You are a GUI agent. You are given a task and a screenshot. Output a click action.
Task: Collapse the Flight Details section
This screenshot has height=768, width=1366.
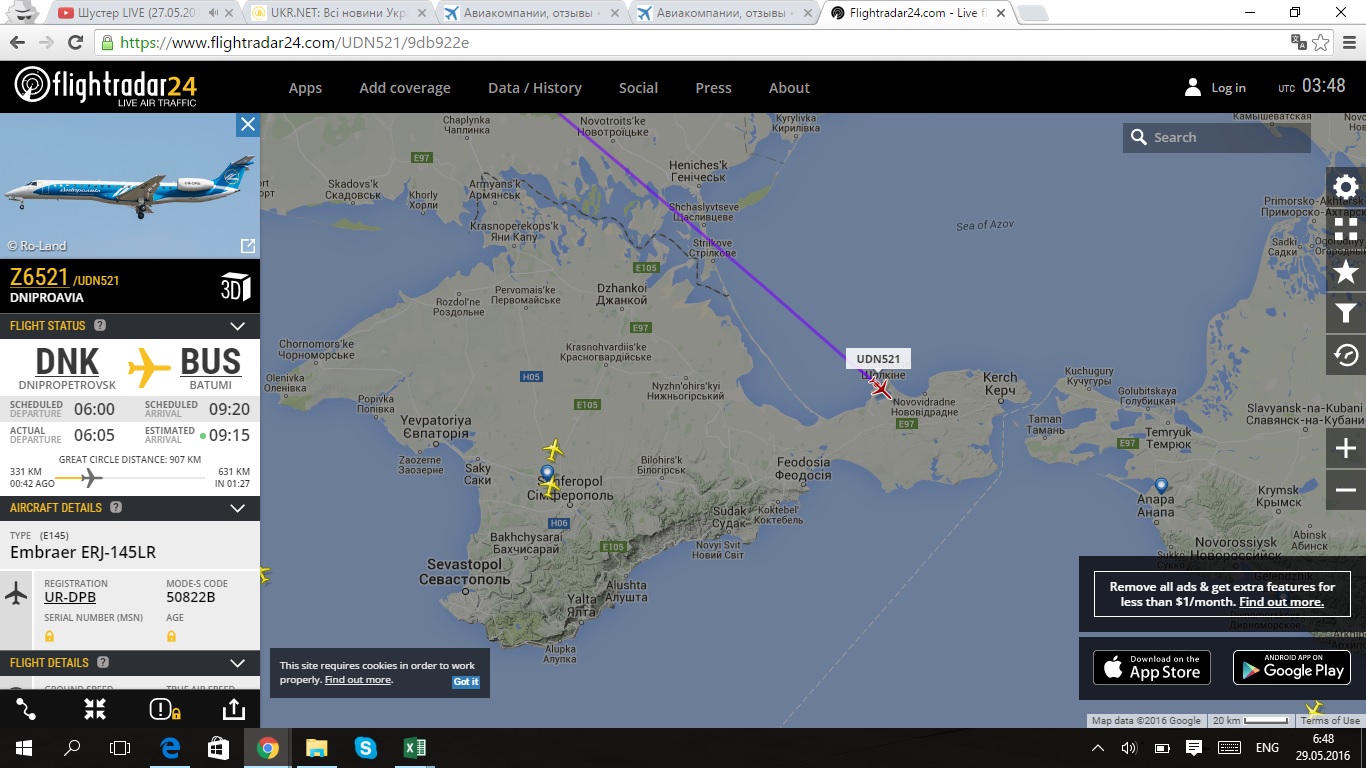pyautogui.click(x=238, y=663)
